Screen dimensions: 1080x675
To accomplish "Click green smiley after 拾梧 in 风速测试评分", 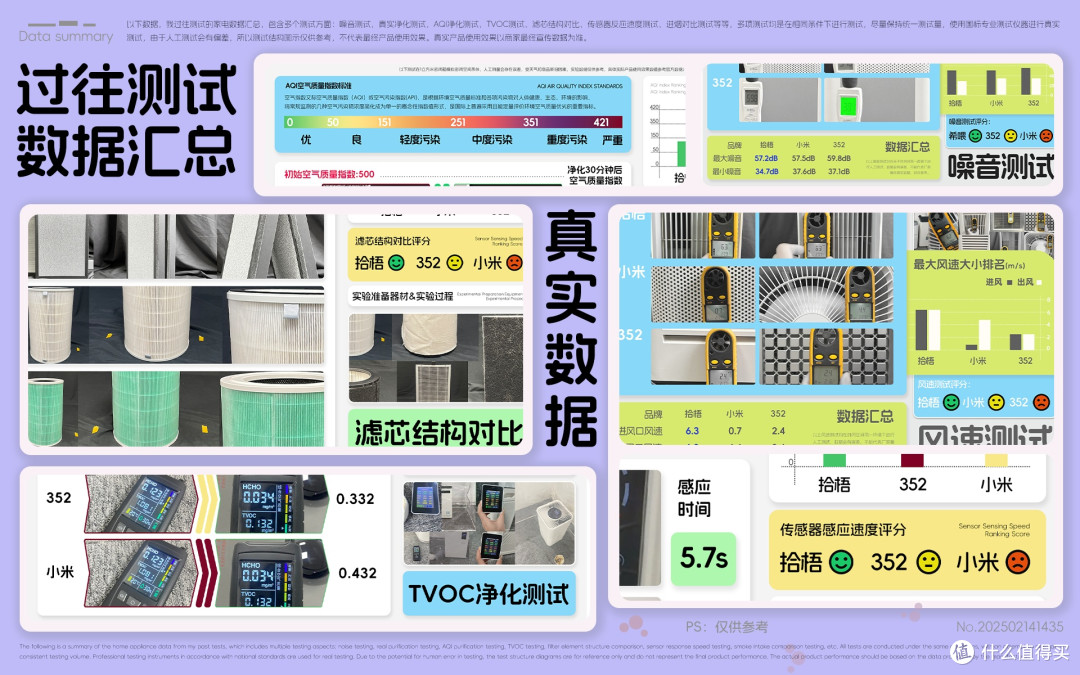I will 951,402.
